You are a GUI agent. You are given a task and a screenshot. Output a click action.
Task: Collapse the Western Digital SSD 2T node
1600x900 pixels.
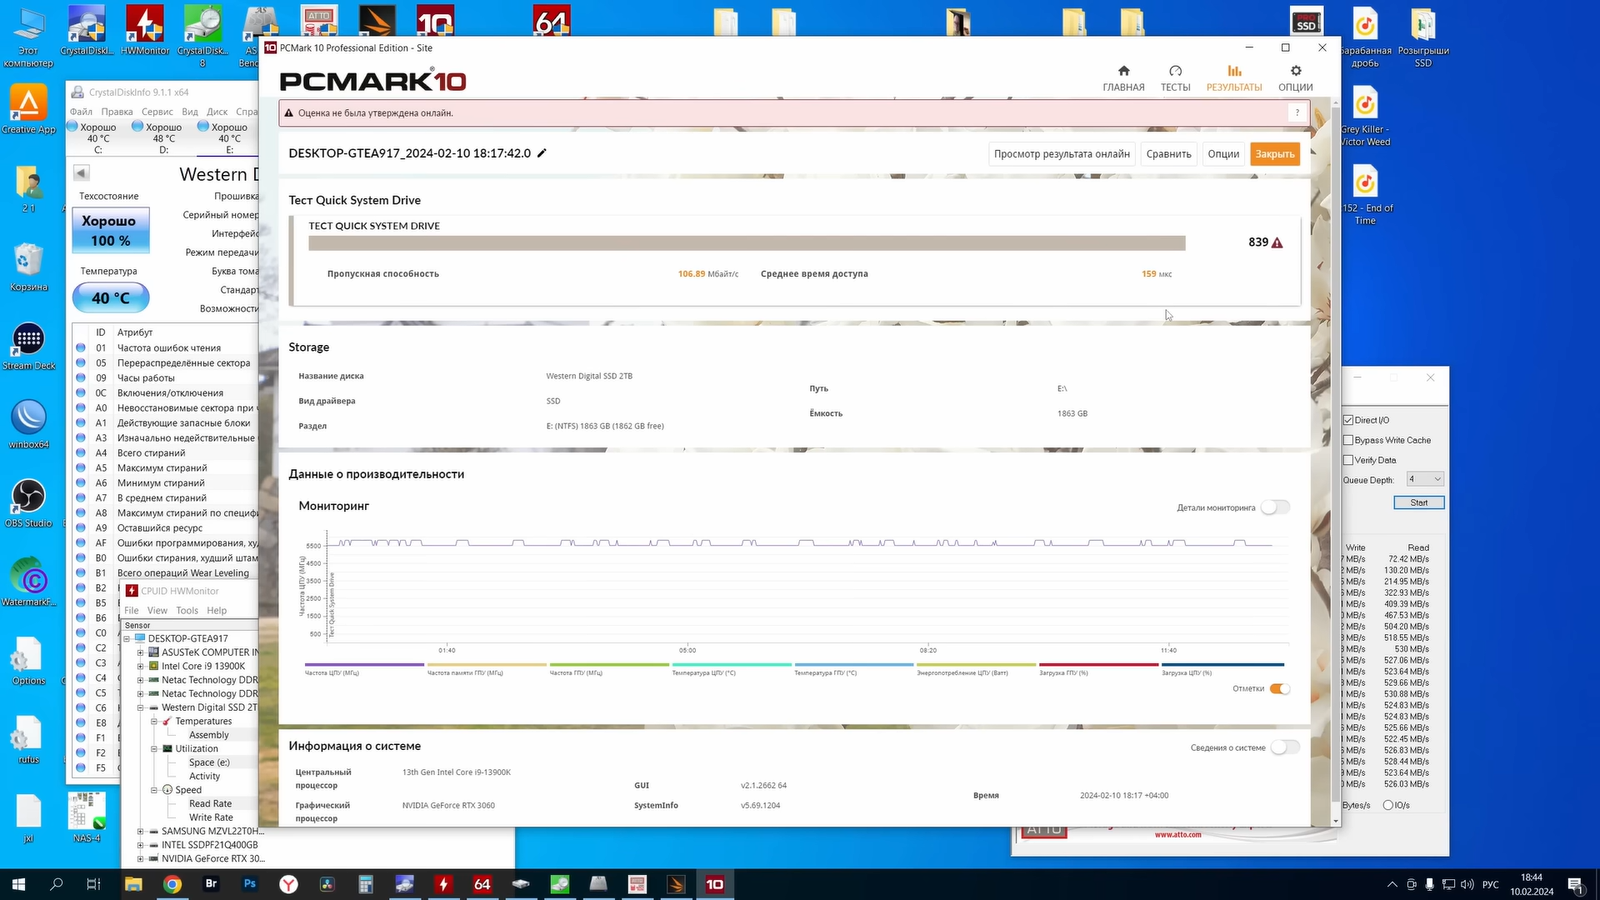pos(140,708)
